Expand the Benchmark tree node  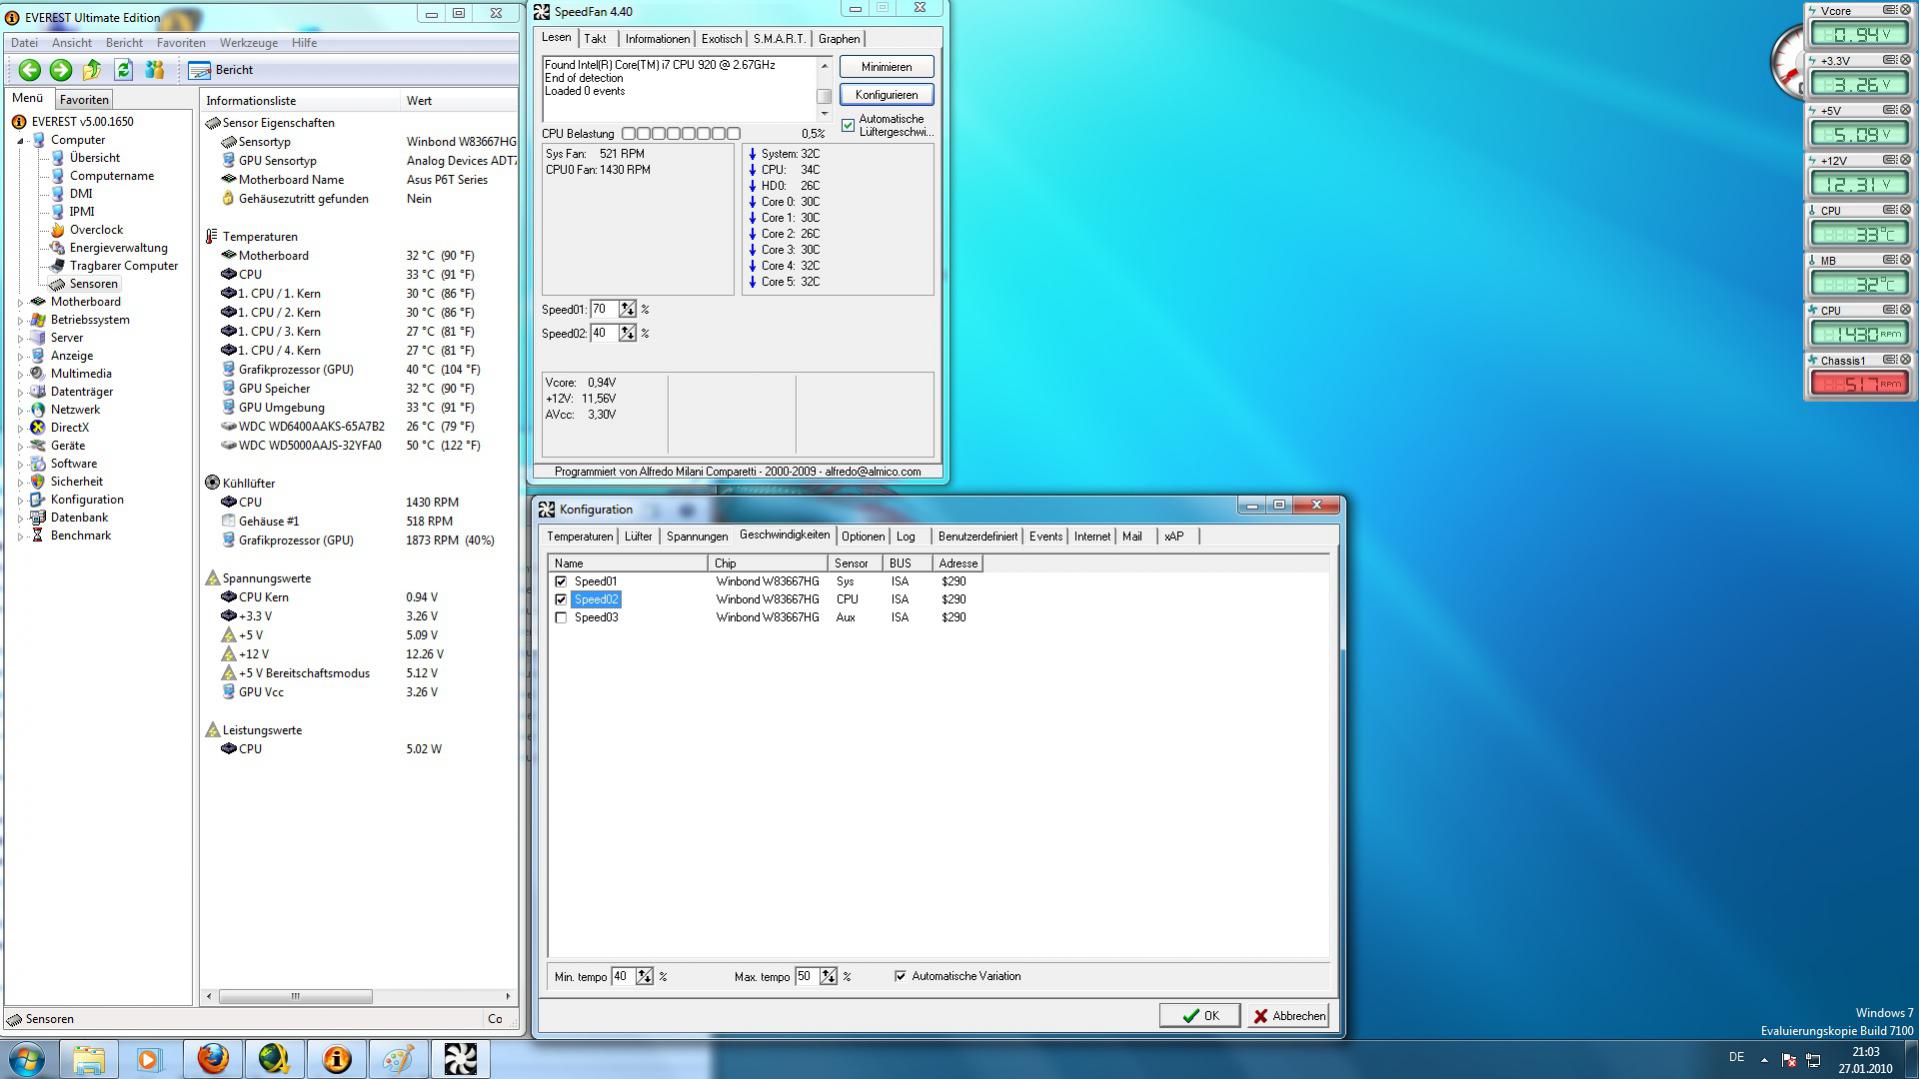[x=20, y=536]
